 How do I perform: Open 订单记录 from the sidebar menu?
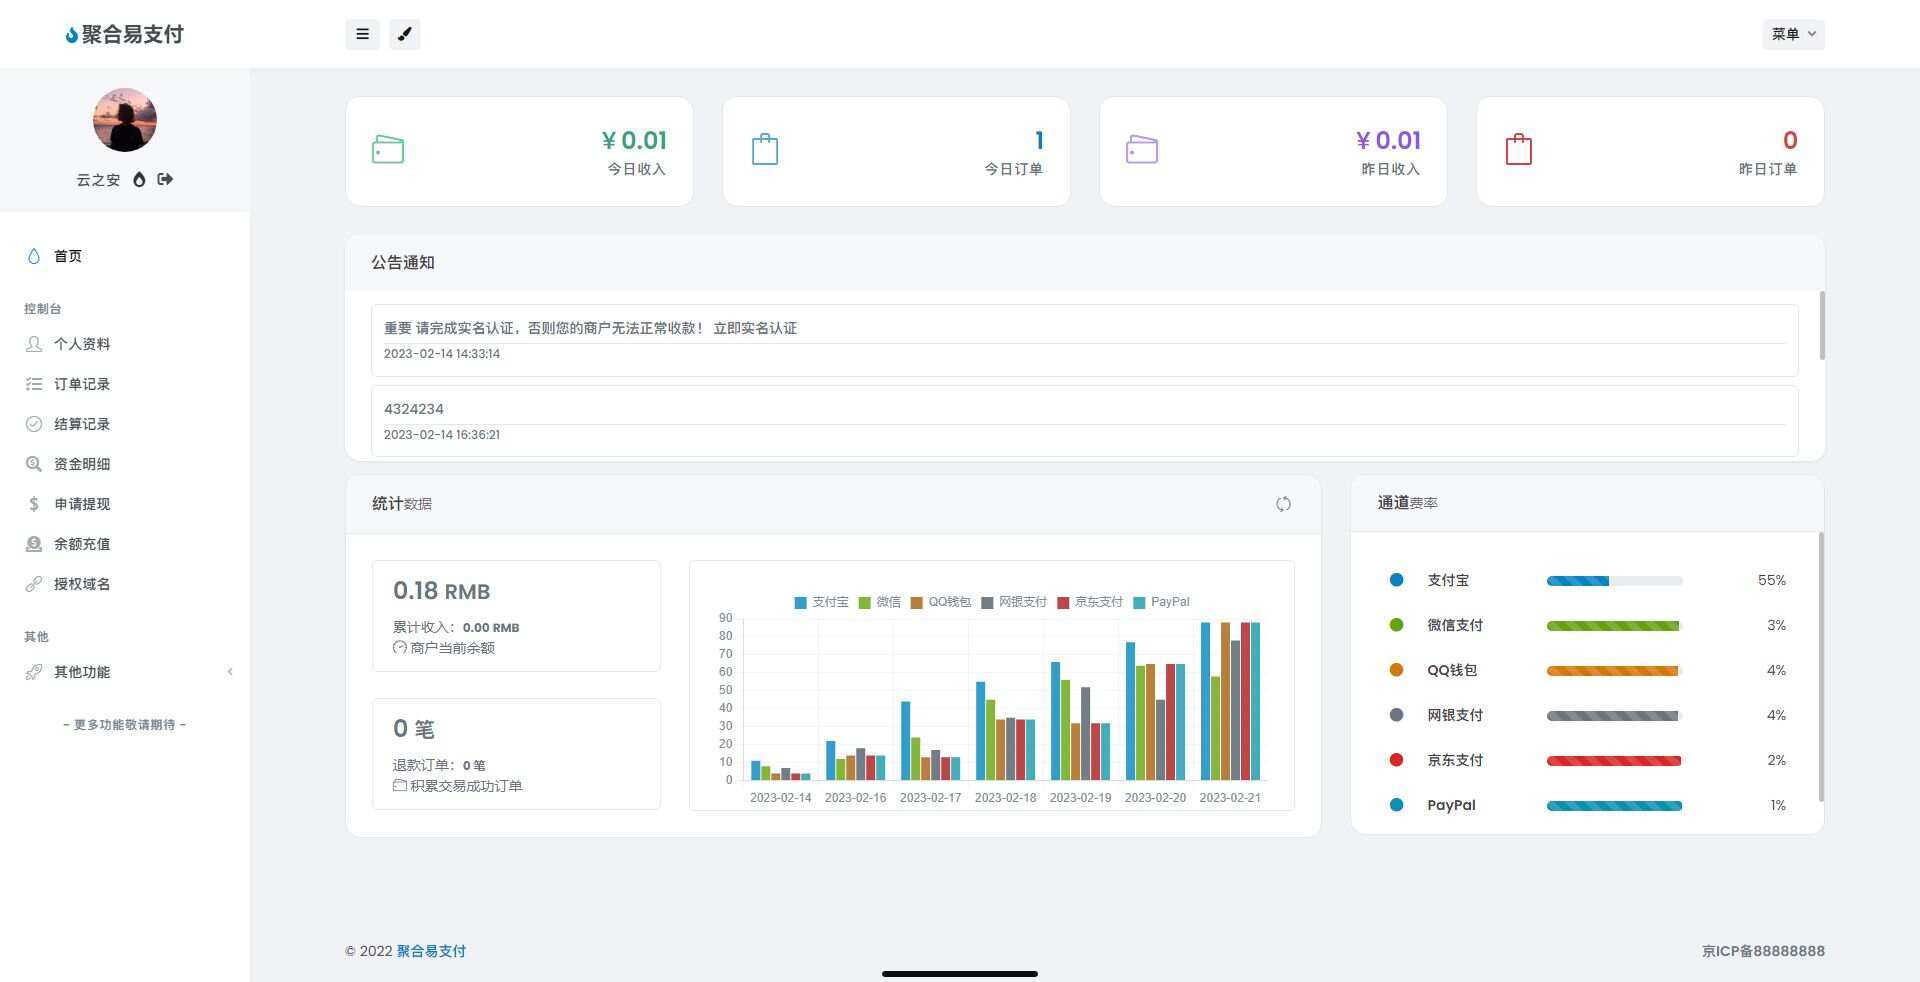tap(82, 384)
